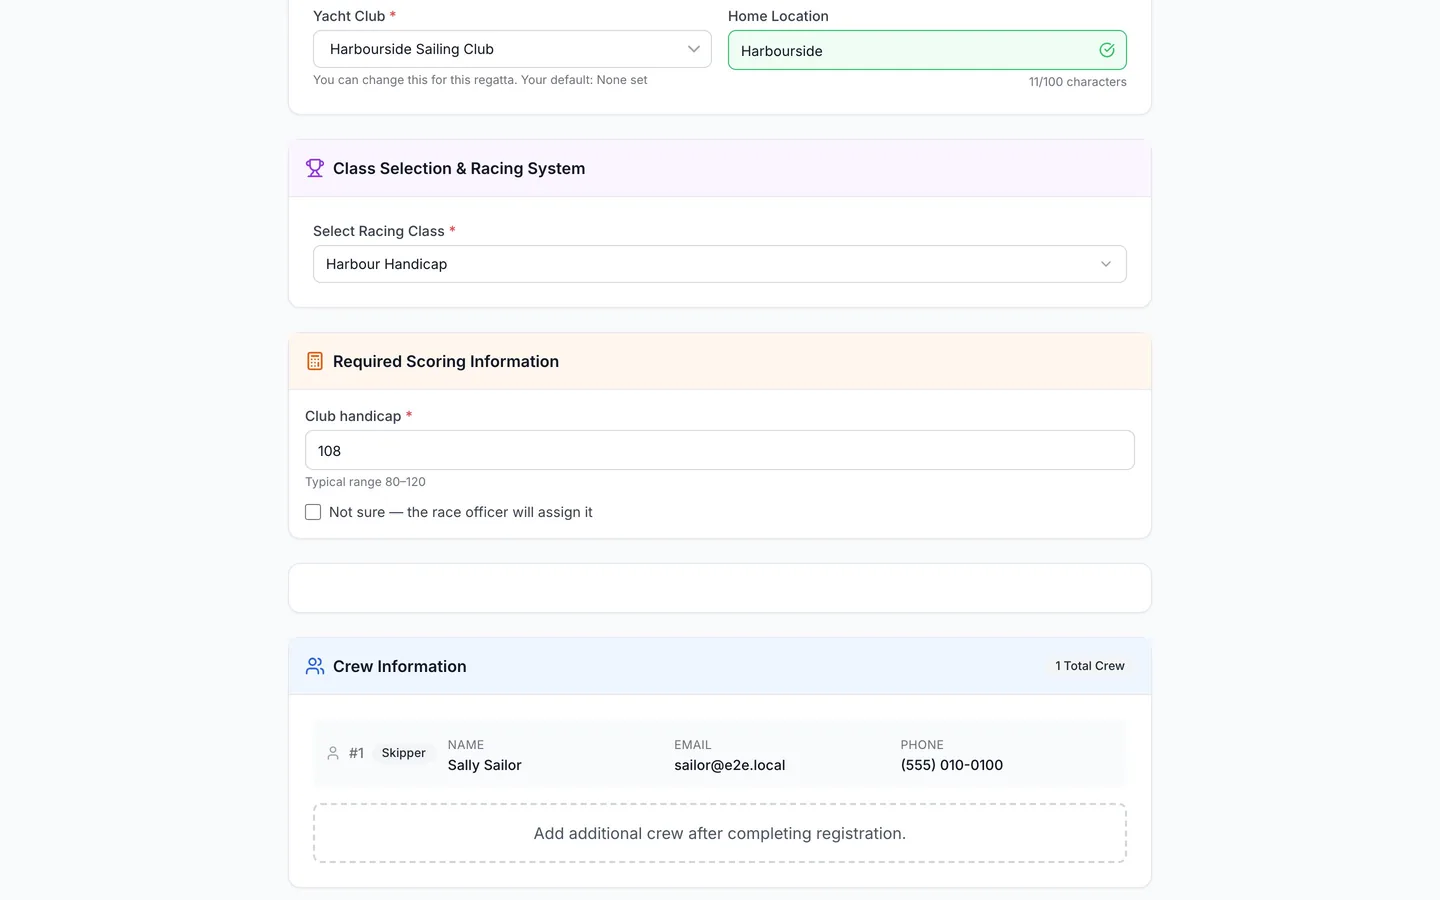Click the sailor@e2e.local email text
Viewport: 1440px width, 900px height.
(x=730, y=765)
